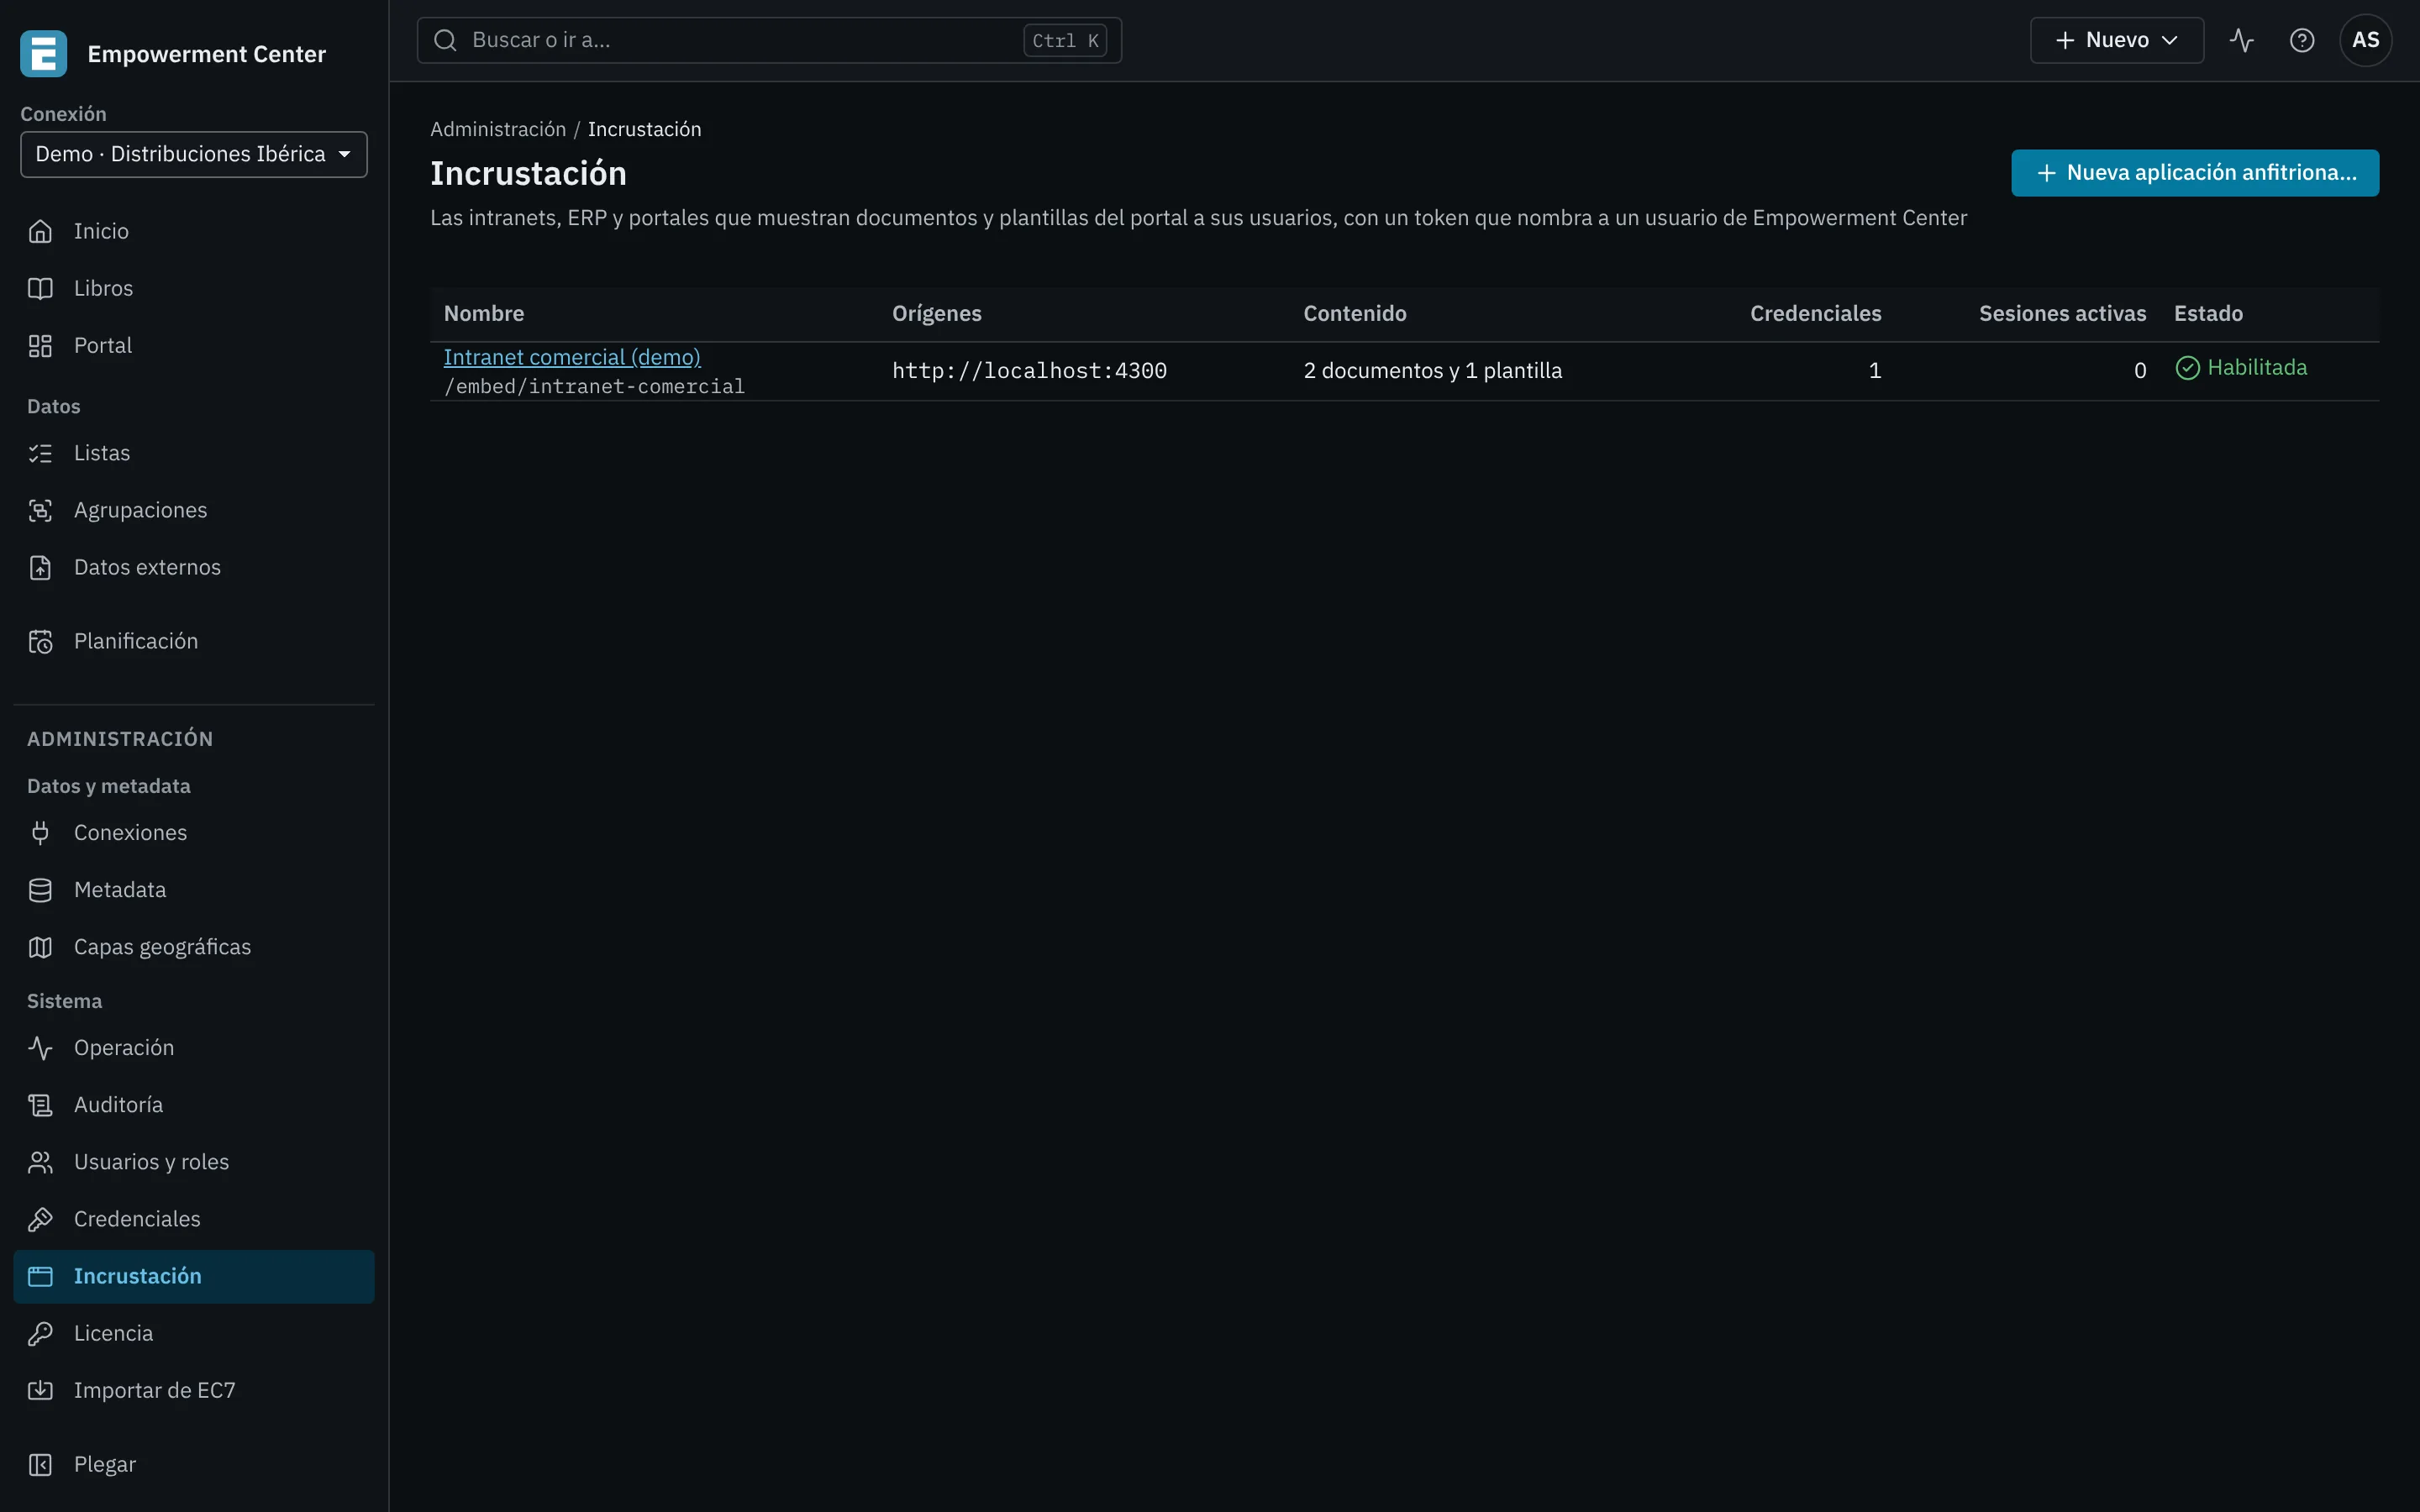2420x1512 pixels.
Task: Click the Credenciales icon in sidebar
Action: click(x=40, y=1218)
